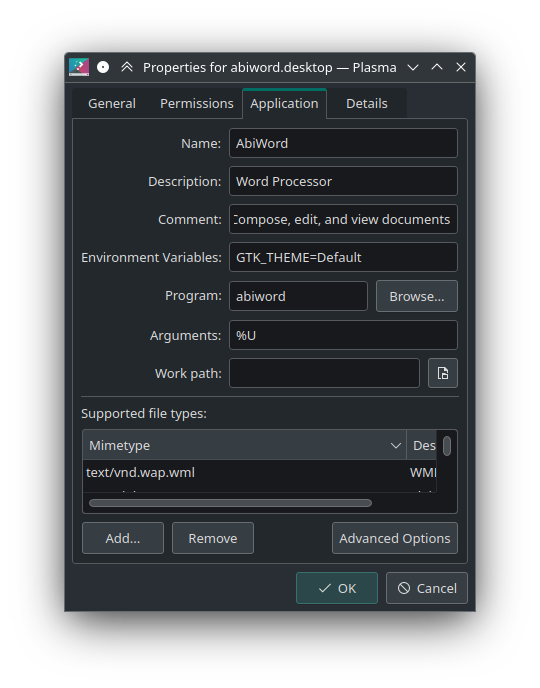This screenshot has height=688, width=540.
Task: Click the Plasma window menu icon
Action: pos(79,67)
